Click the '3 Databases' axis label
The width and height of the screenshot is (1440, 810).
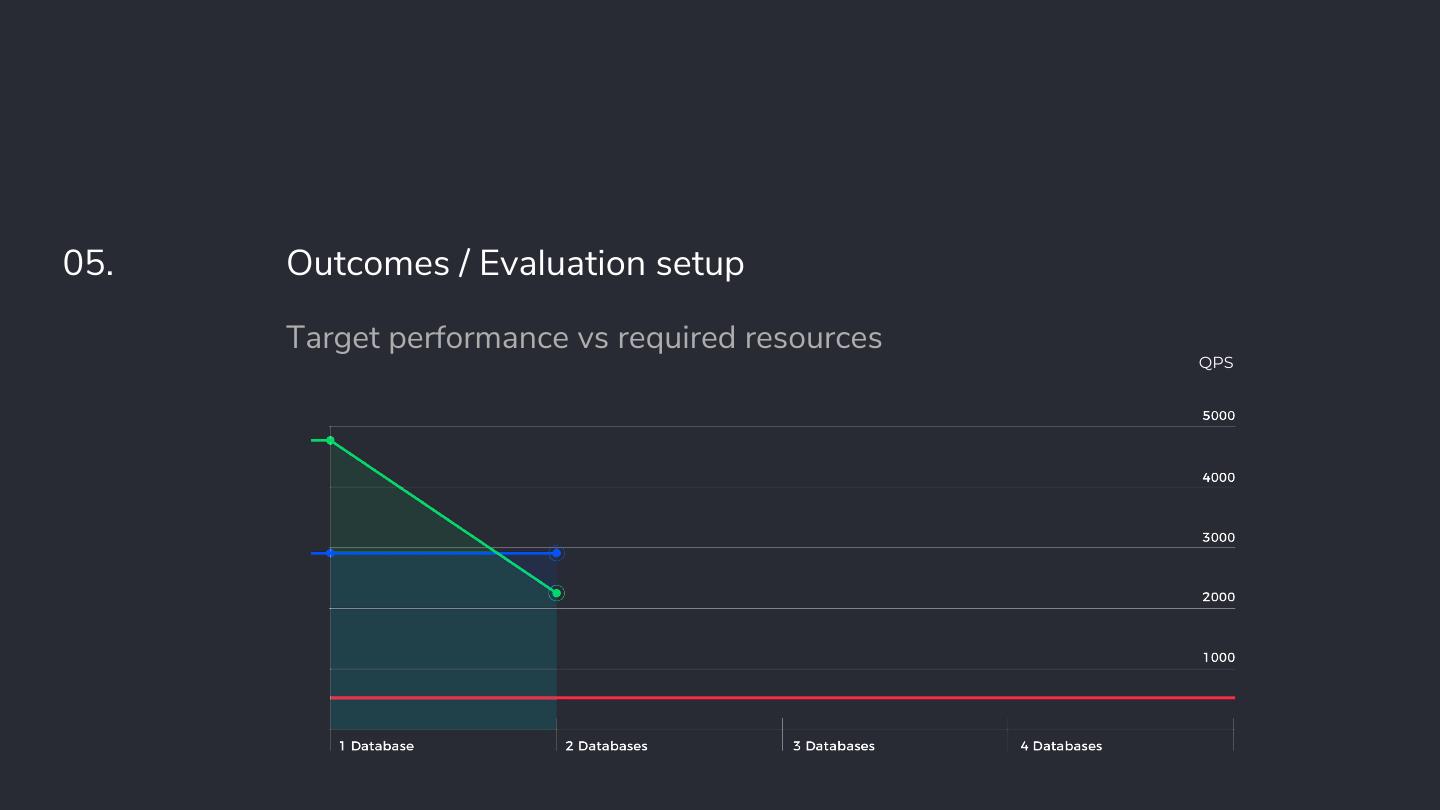click(834, 746)
